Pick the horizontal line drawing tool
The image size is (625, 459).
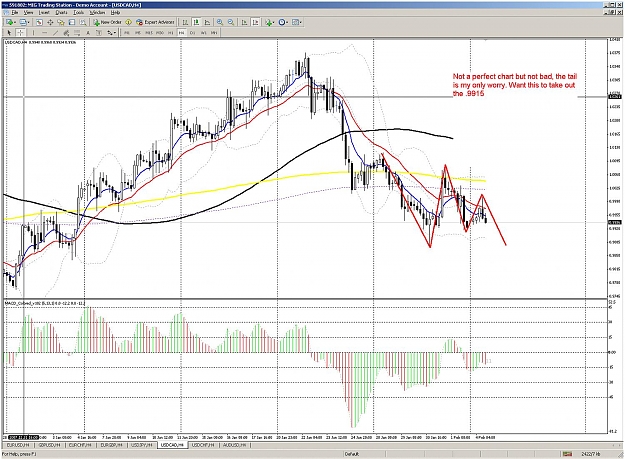(x=45, y=33)
